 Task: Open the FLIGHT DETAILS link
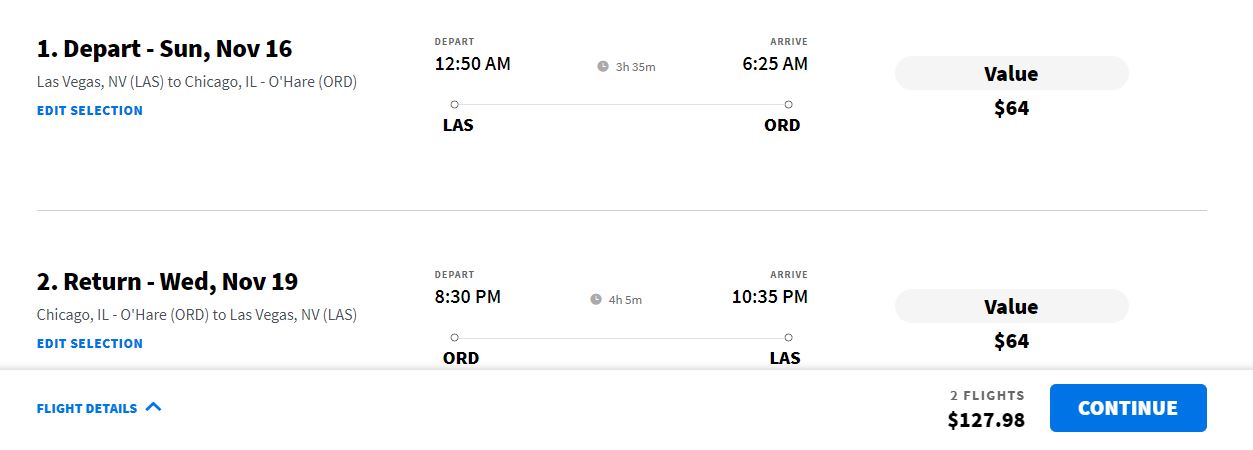click(x=87, y=408)
